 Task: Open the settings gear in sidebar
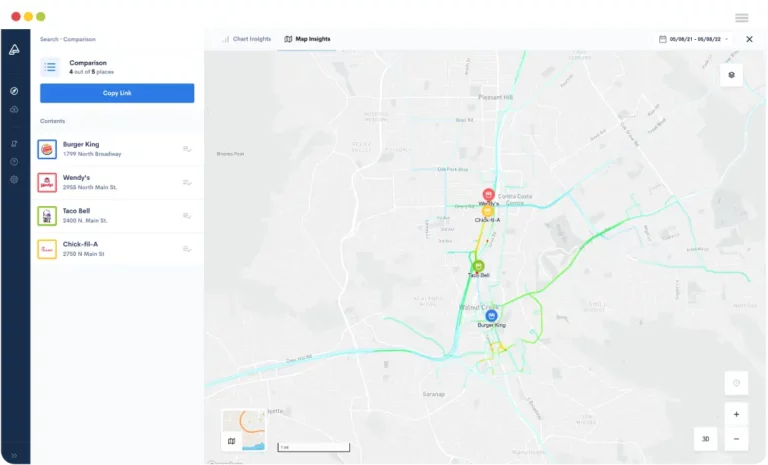[x=14, y=179]
